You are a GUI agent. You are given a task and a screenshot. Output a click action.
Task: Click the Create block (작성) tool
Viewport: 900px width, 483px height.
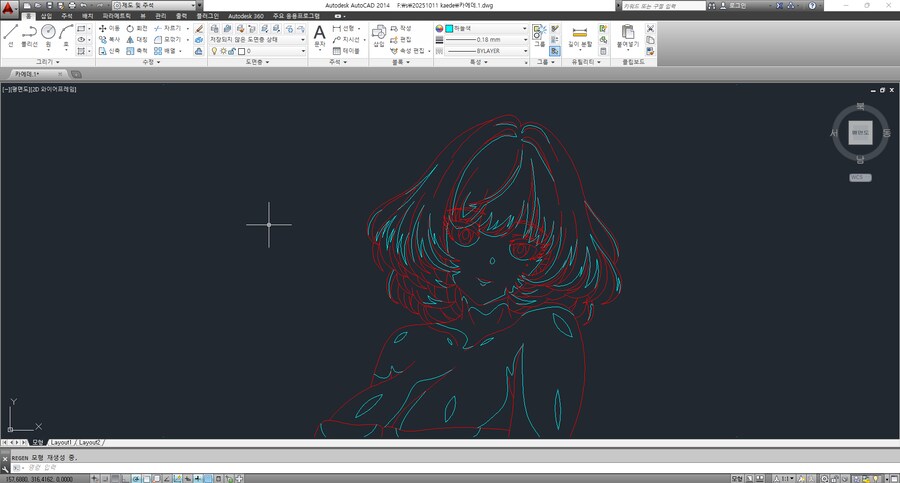[x=401, y=28]
